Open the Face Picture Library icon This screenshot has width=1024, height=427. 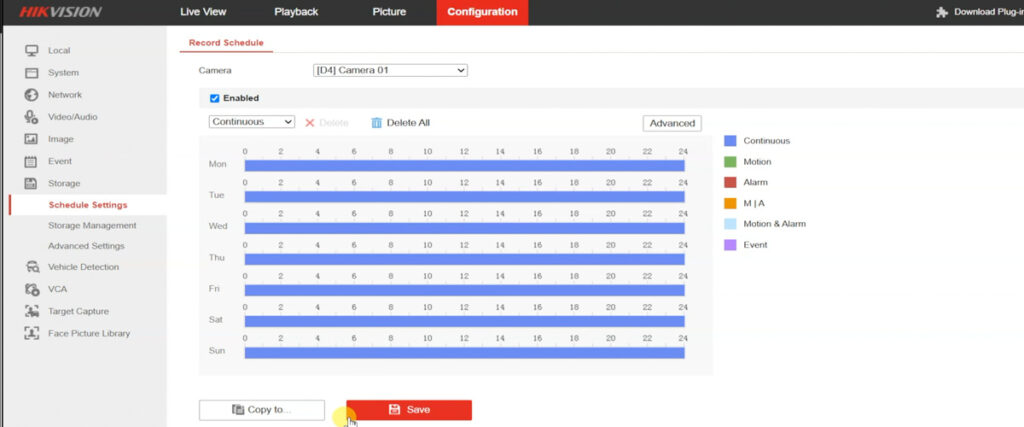pos(31,333)
